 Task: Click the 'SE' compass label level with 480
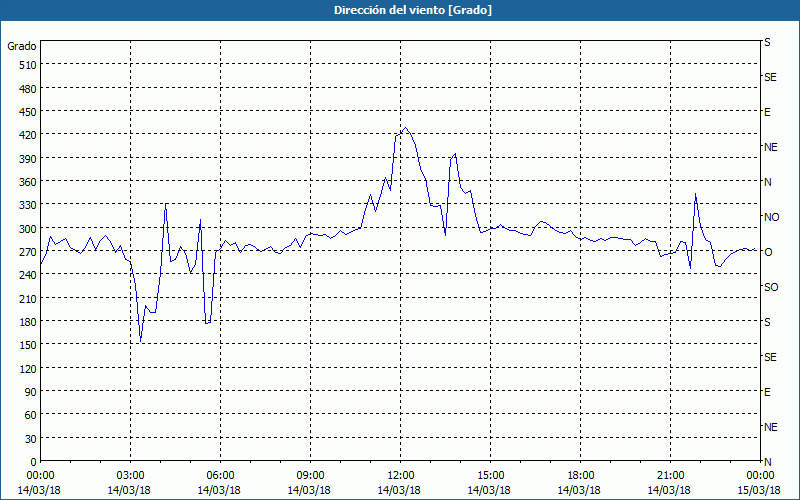770,77
